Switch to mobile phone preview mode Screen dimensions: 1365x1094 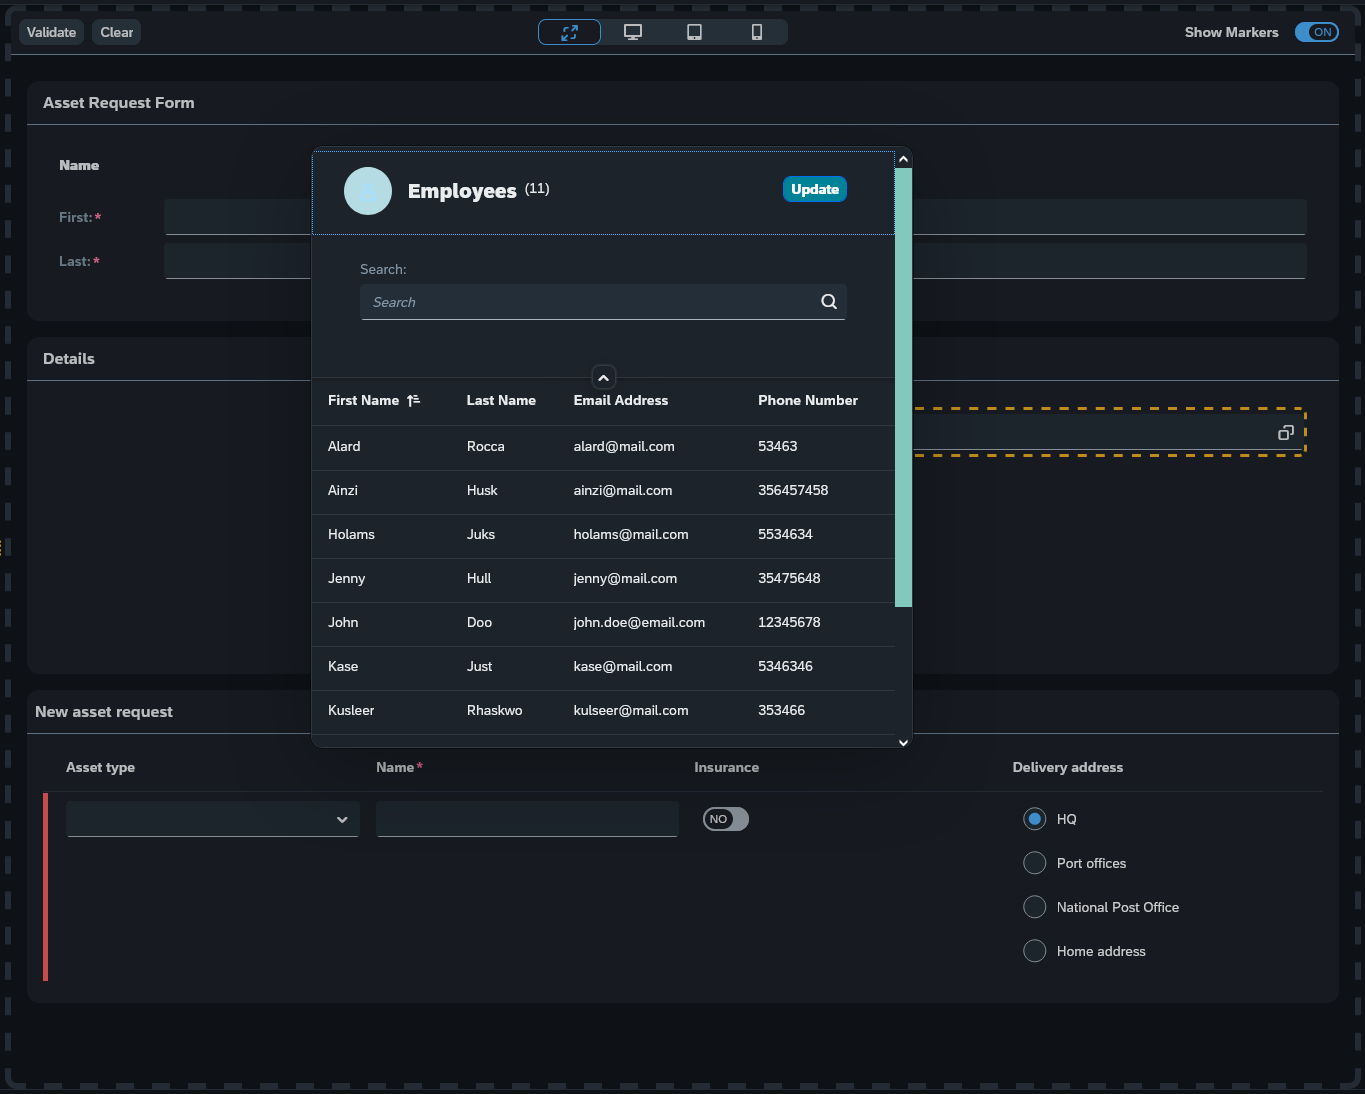click(x=756, y=31)
